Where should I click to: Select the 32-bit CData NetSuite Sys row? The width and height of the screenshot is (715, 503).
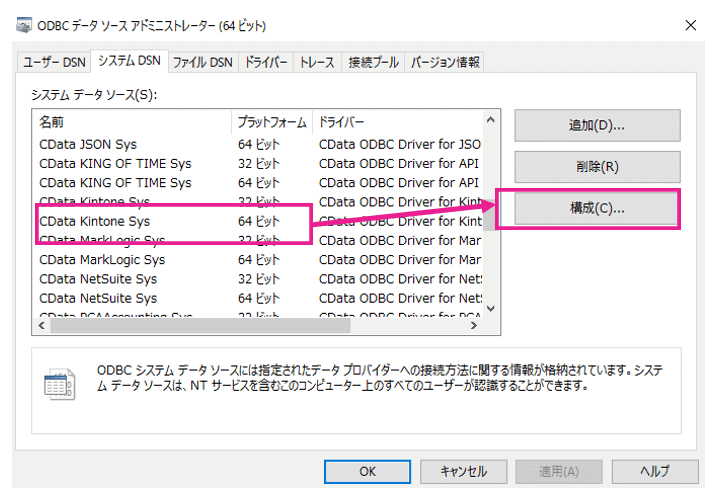point(258,279)
